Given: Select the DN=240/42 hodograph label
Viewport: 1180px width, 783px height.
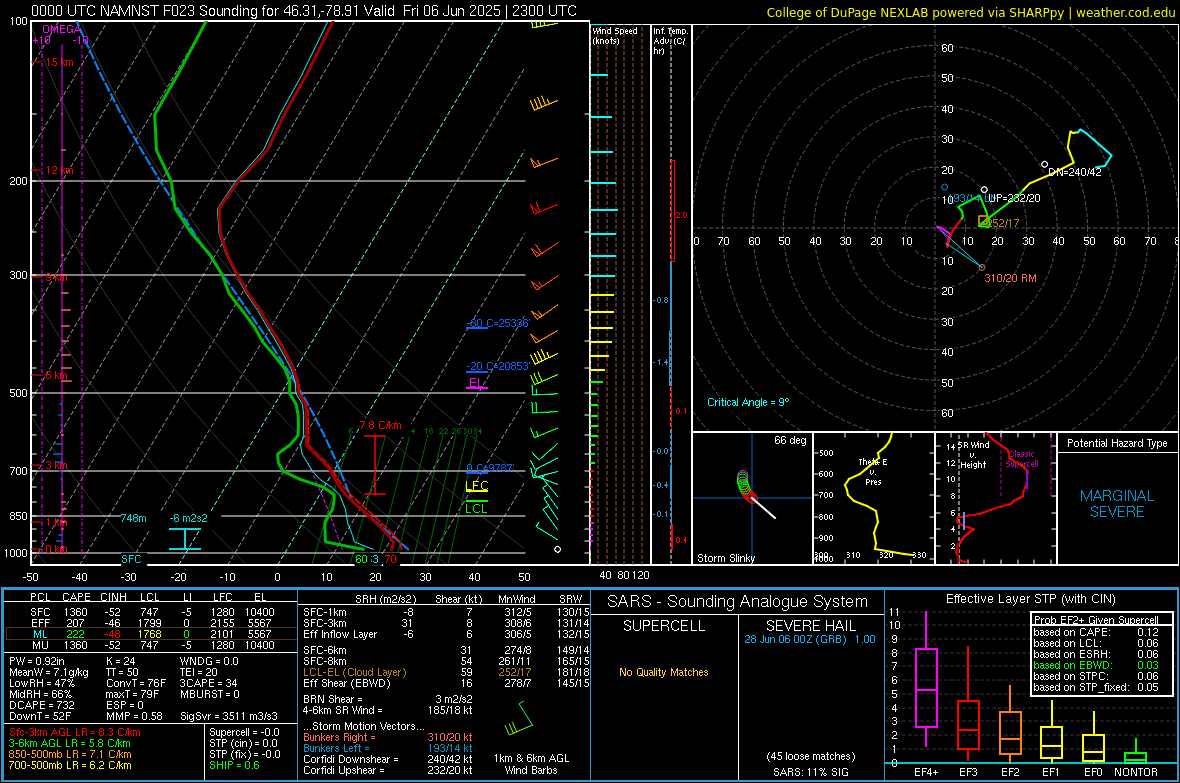Looking at the screenshot, I should pyautogui.click(x=1075, y=172).
